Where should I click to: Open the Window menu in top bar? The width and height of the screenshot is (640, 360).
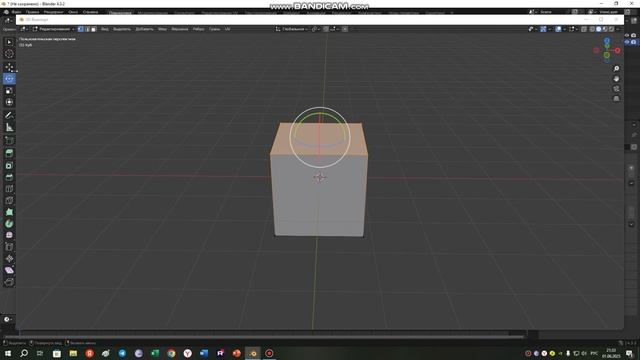coord(73,12)
